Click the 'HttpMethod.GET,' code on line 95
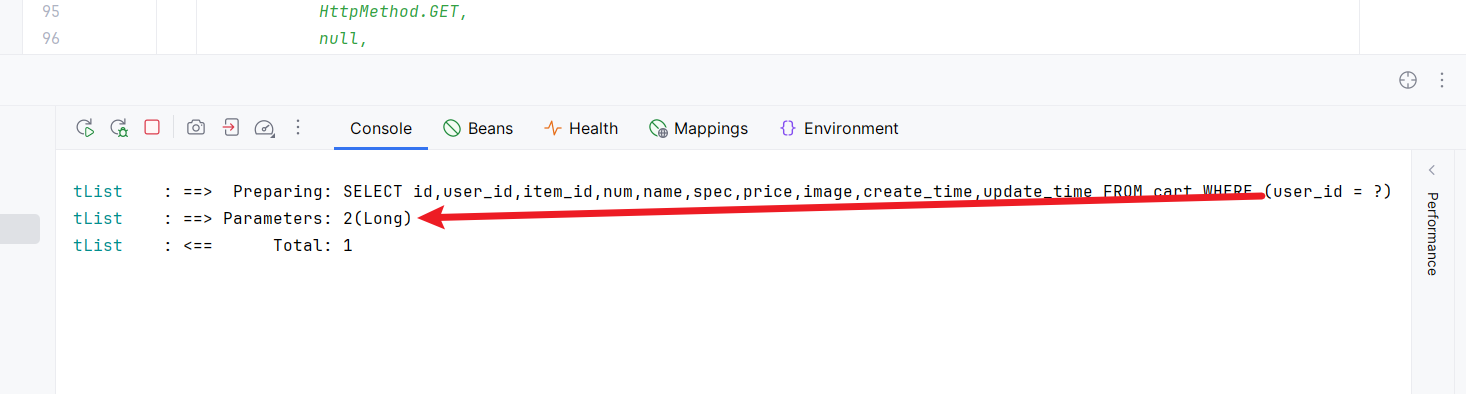Viewport: 1466px width, 394px height. tap(393, 12)
